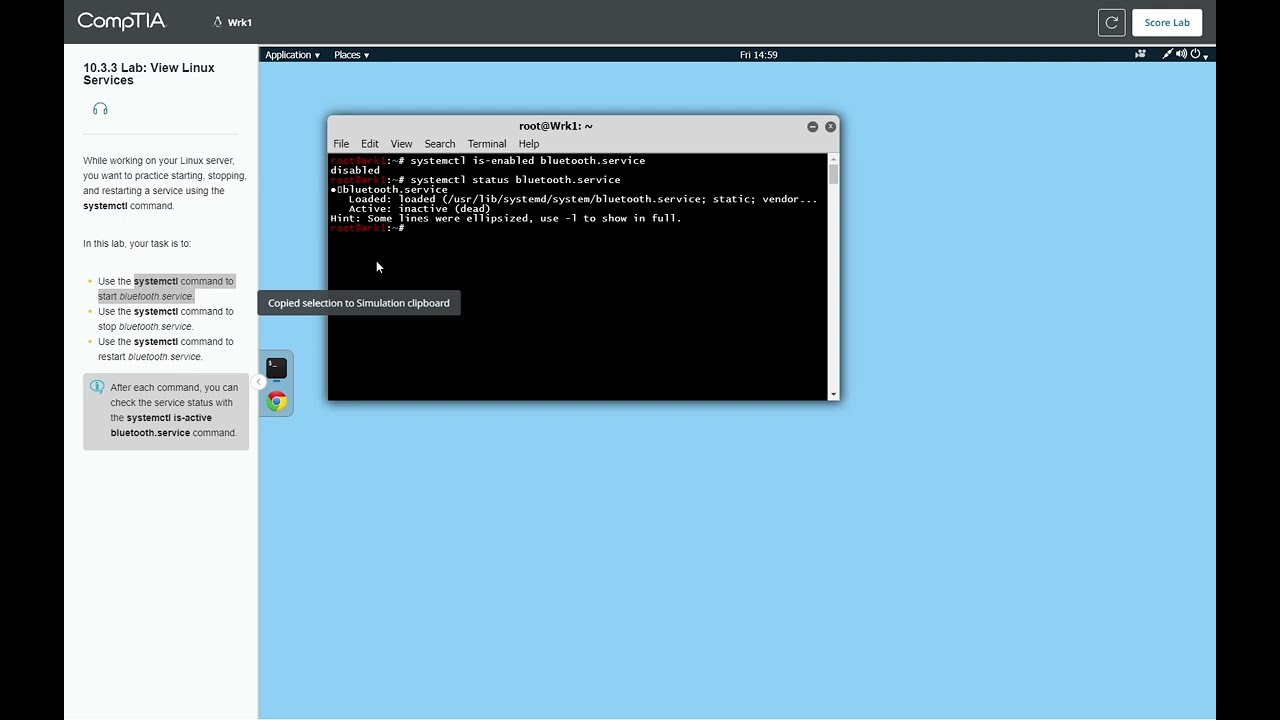
Task: Click the '10.3.3 Lab: View Linux Services' heading
Action: click(x=149, y=74)
